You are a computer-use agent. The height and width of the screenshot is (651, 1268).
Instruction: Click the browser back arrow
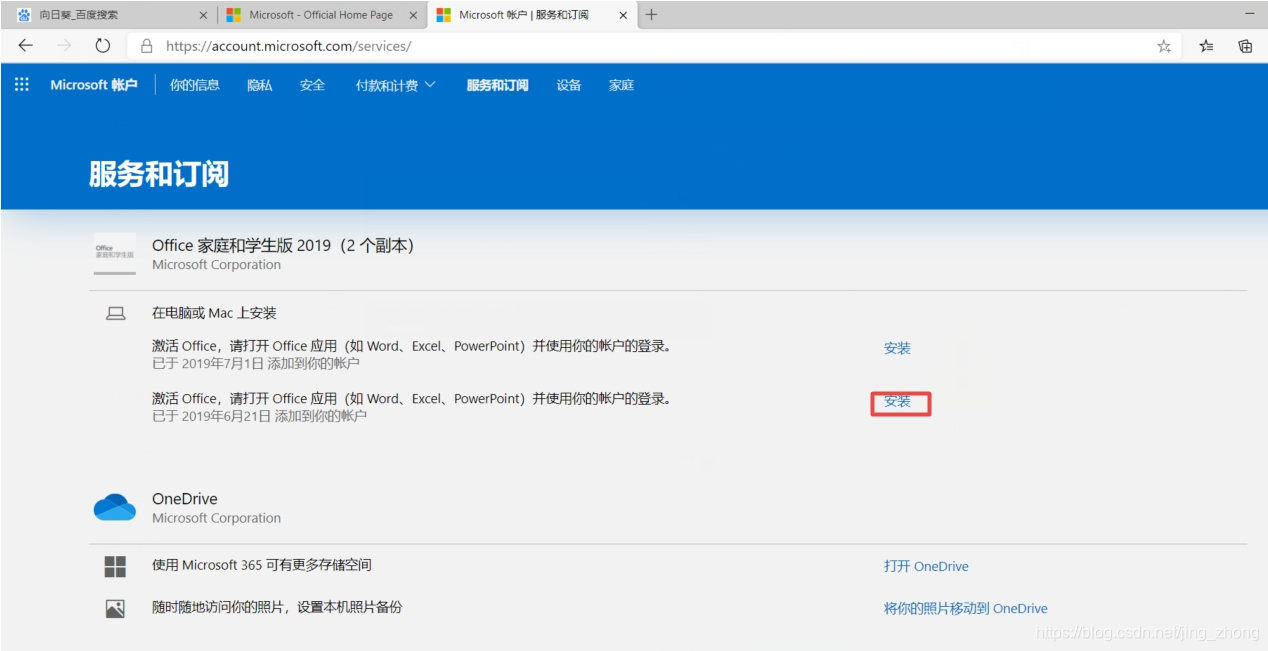tap(26, 46)
